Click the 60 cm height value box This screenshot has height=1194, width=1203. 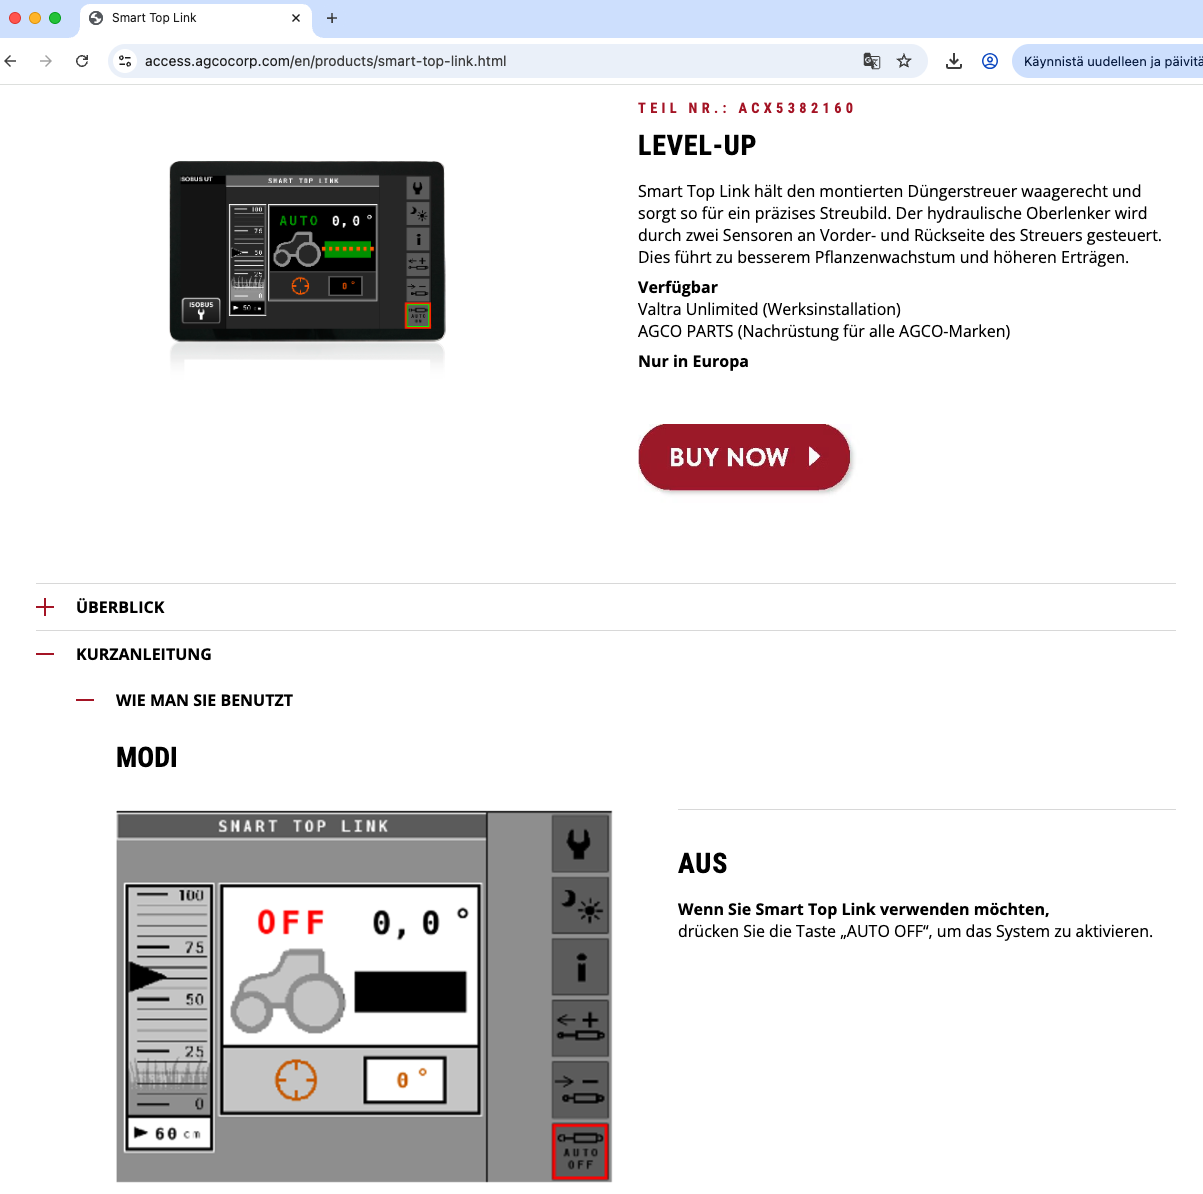tap(169, 1134)
